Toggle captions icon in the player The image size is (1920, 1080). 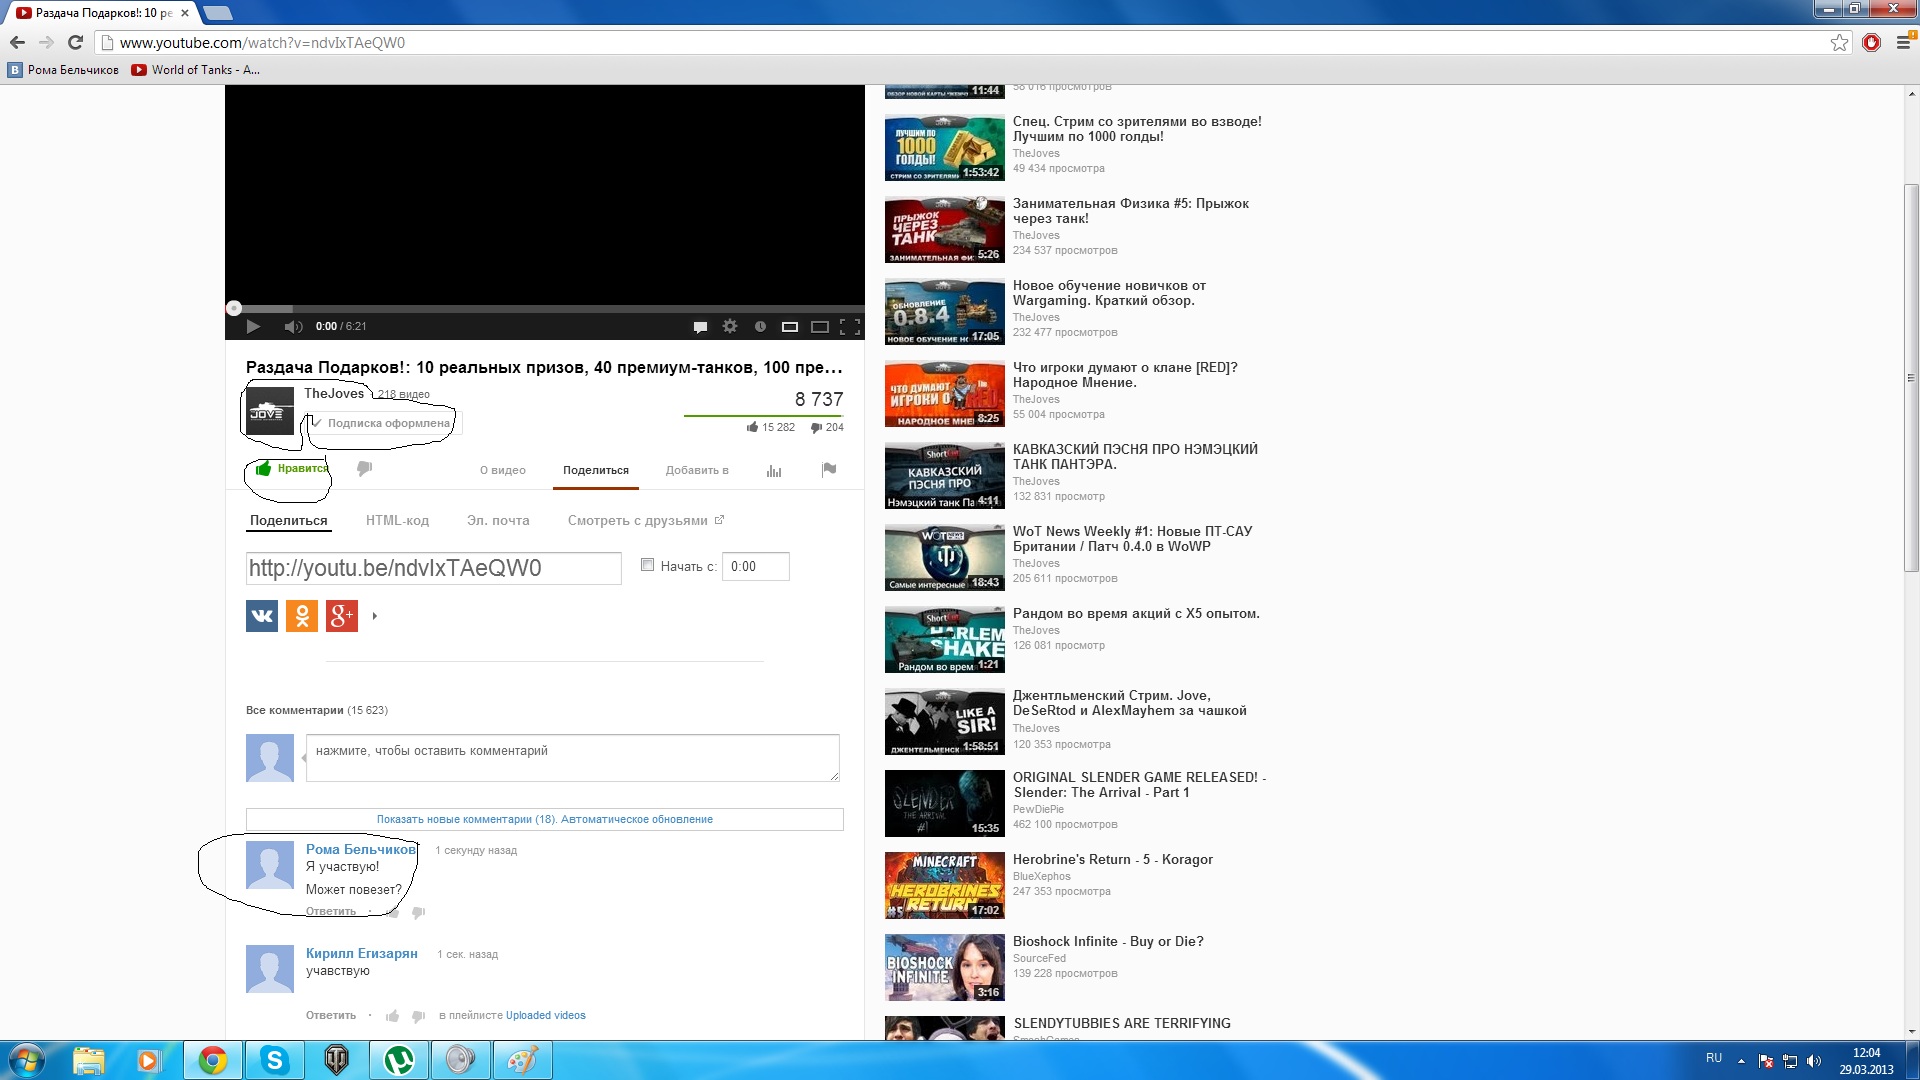point(700,326)
